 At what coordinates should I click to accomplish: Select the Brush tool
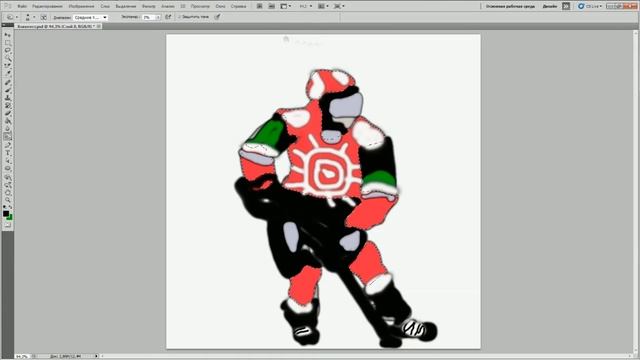tap(7, 90)
